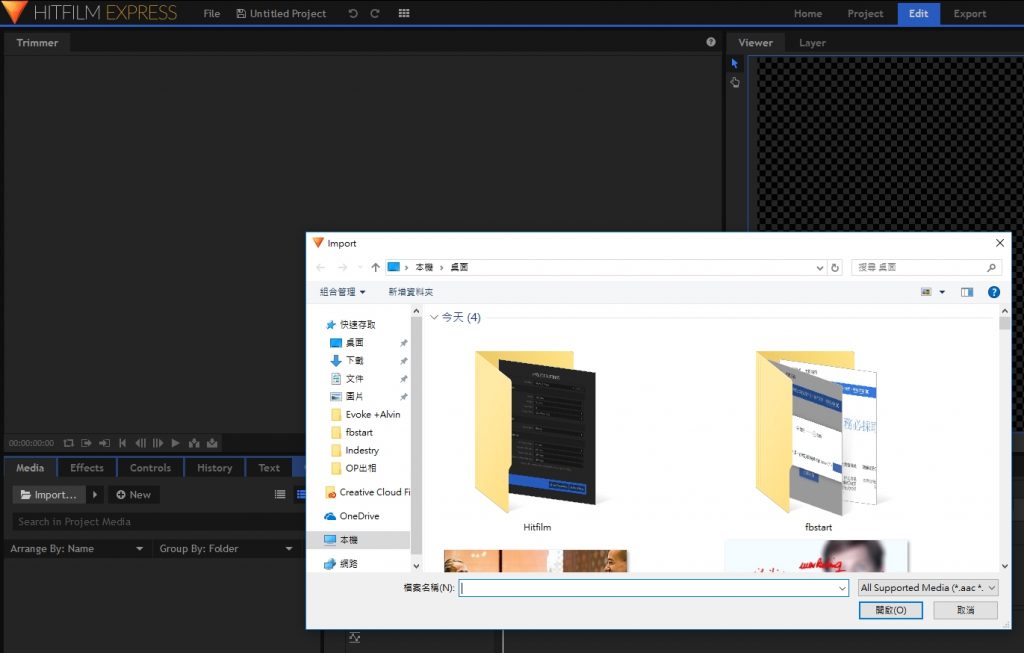Click the file name input field
This screenshot has width=1024, height=653.
pyautogui.click(x=648, y=588)
